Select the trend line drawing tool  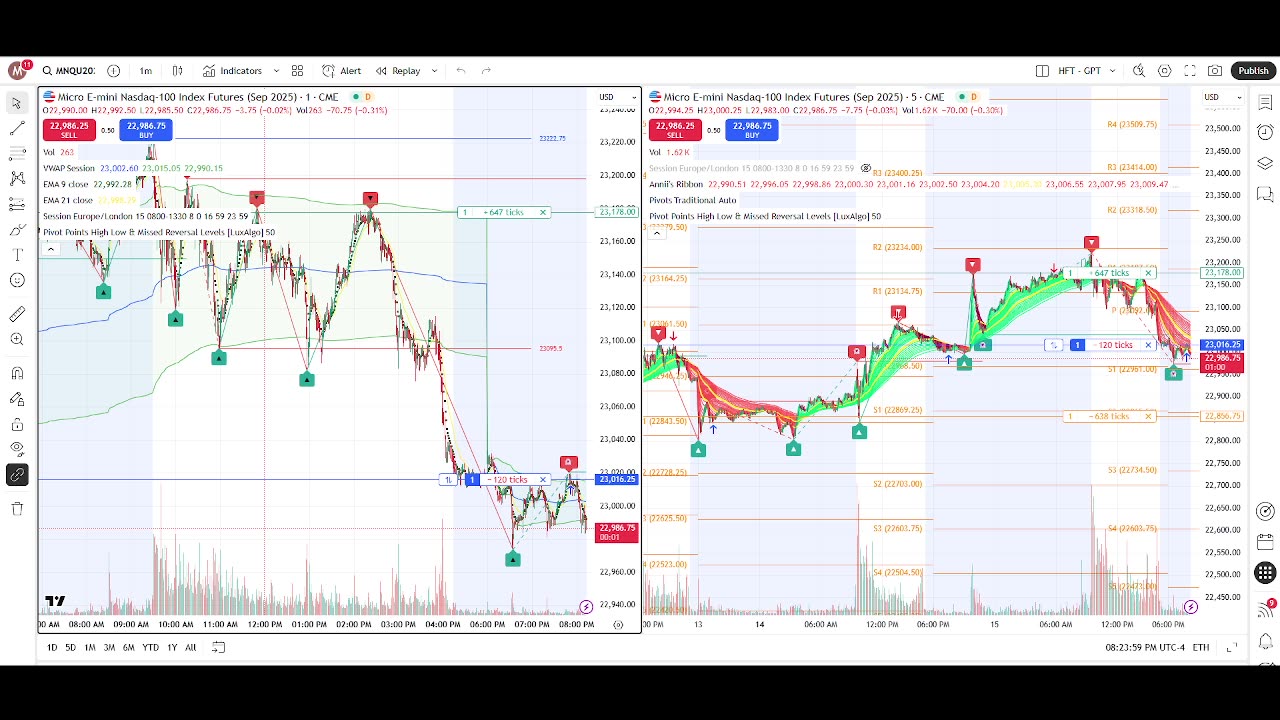pos(17,128)
